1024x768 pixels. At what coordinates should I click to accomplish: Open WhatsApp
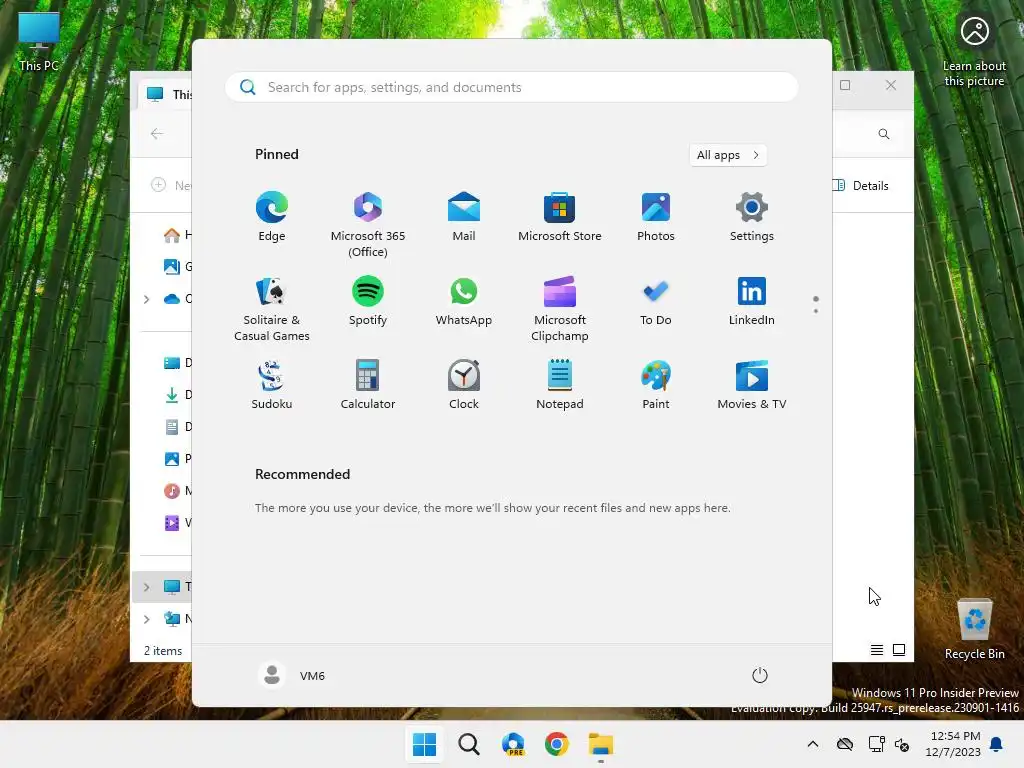point(464,302)
